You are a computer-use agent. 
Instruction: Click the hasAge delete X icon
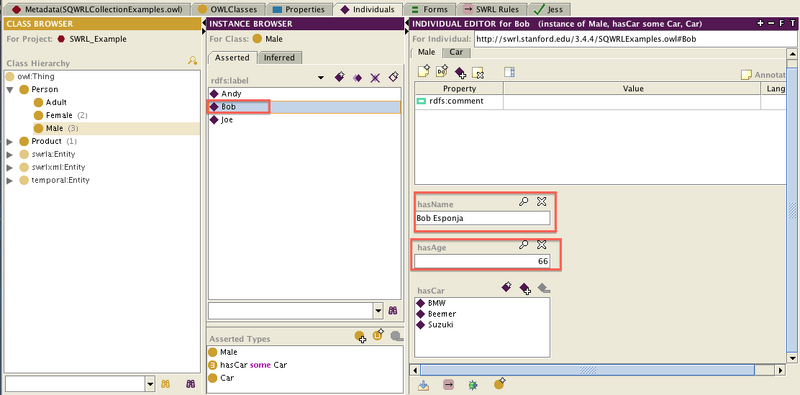click(542, 245)
